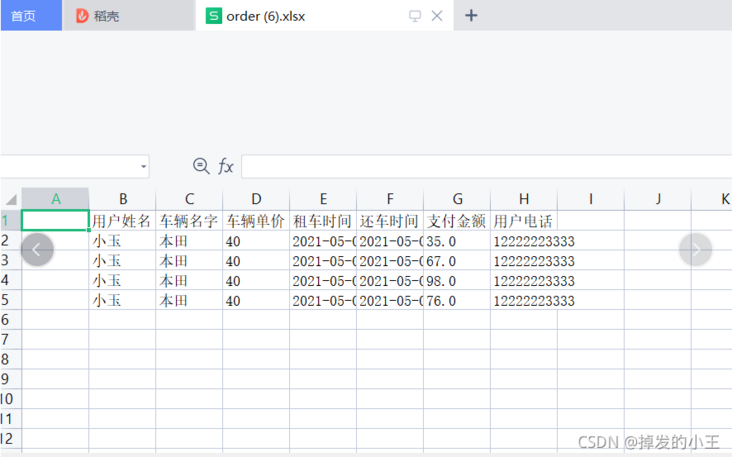Screen dimensions: 732x457
Task: Click cell containing 车辆单价
Action: pyautogui.click(x=256, y=221)
